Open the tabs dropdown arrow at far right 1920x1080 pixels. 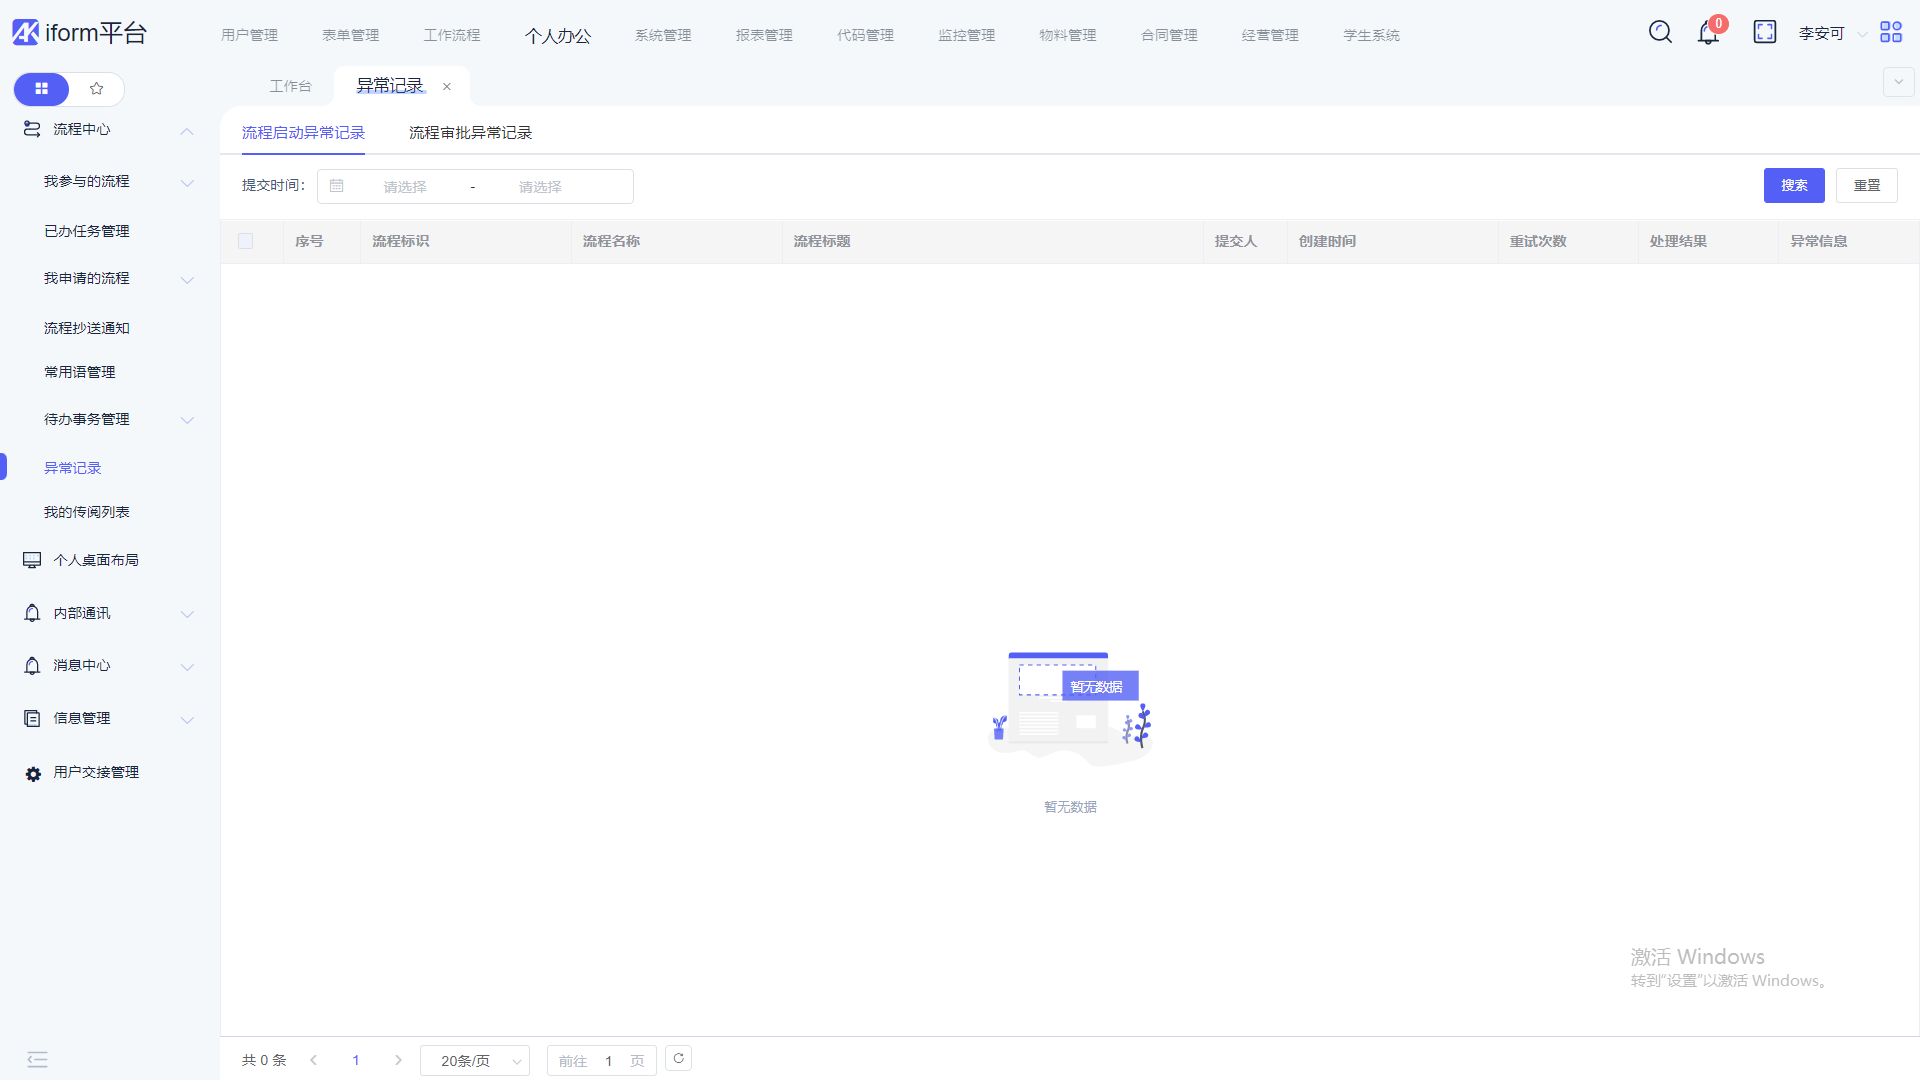point(1898,82)
